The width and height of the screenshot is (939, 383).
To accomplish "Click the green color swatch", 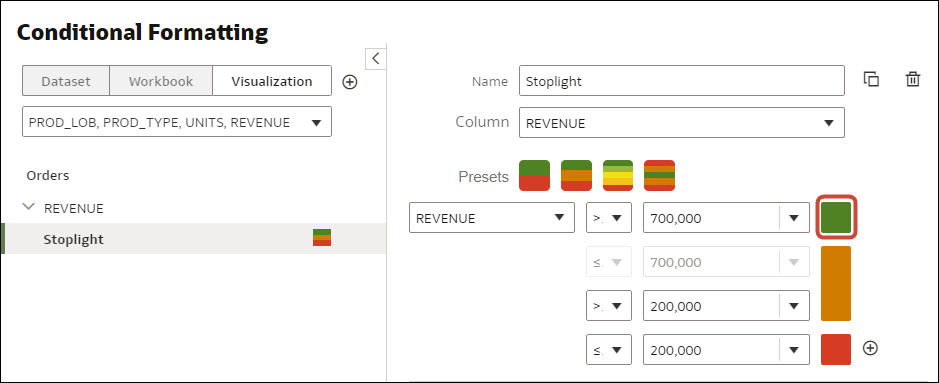I will pyautogui.click(x=836, y=217).
